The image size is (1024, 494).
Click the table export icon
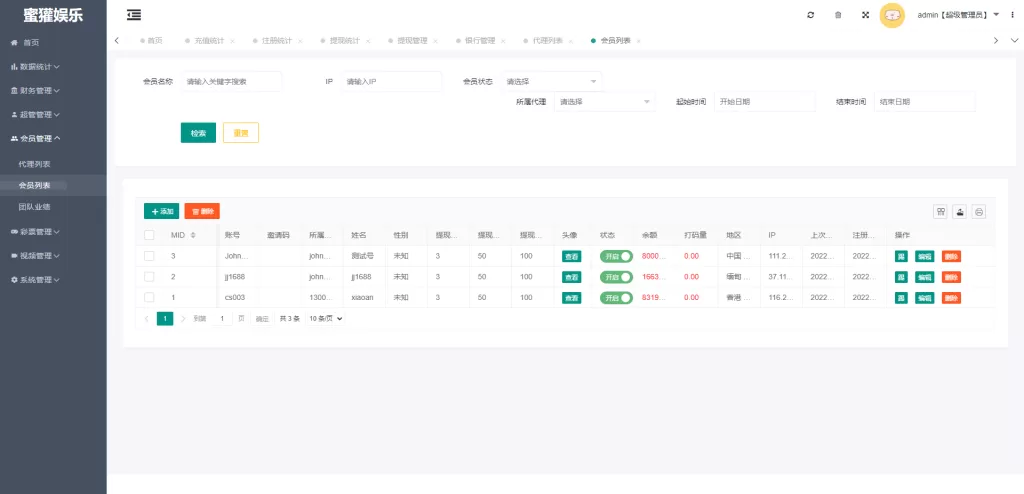pos(960,211)
